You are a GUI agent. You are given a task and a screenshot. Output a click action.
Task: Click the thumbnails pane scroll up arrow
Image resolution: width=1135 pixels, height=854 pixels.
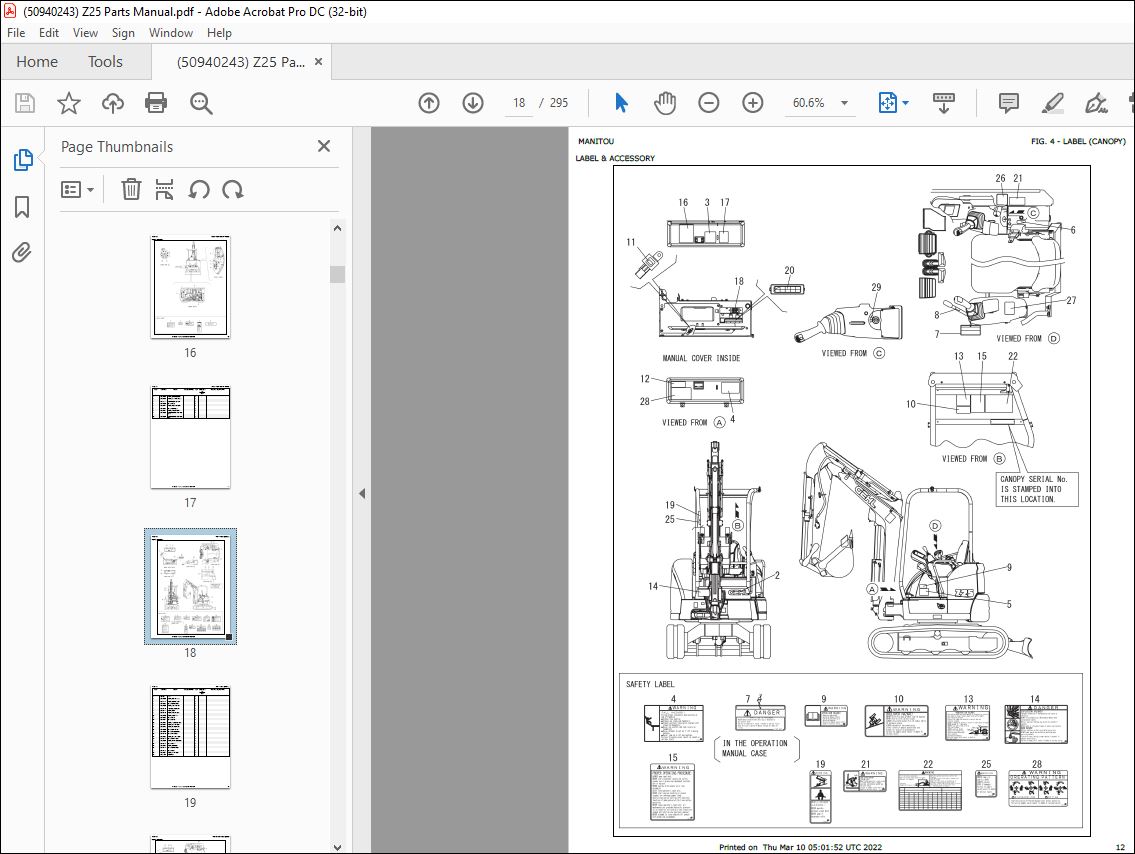click(x=337, y=228)
